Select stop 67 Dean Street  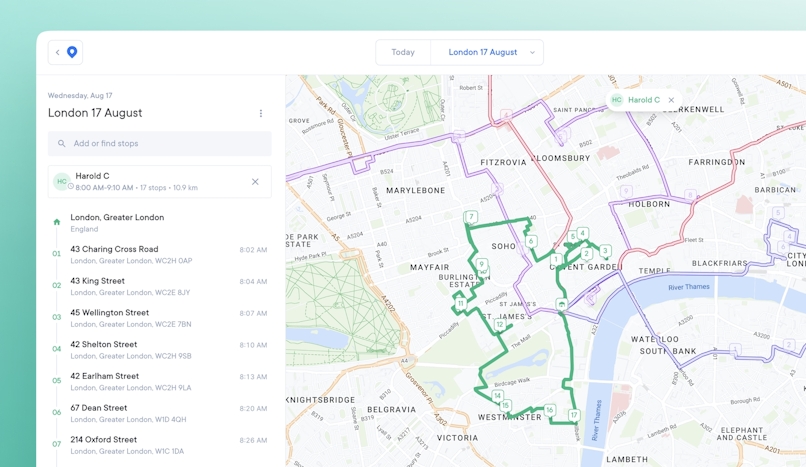pyautogui.click(x=159, y=413)
